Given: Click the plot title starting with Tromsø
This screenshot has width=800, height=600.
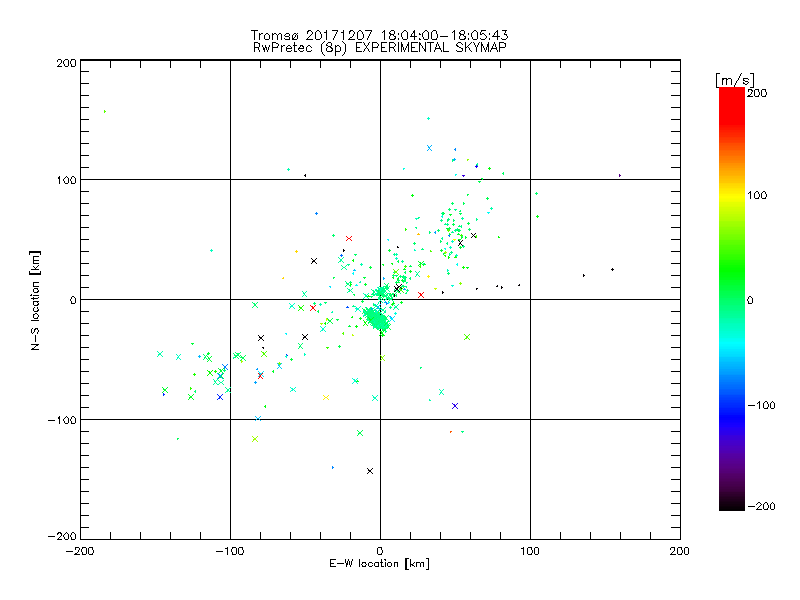Looking at the screenshot, I should pyautogui.click(x=380, y=35).
